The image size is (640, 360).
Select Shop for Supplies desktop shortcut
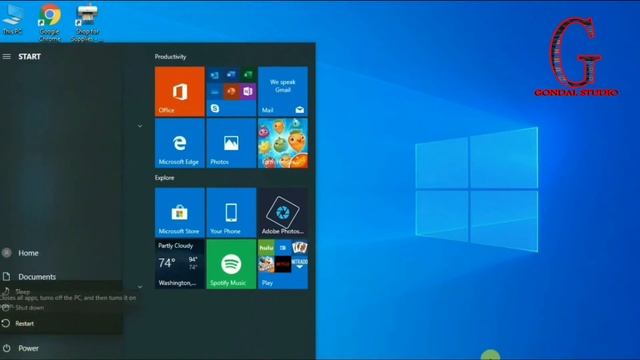87,22
